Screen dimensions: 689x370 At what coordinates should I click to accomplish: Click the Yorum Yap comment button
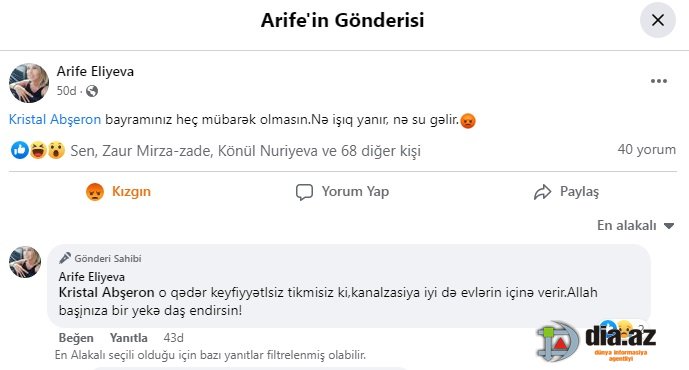pyautogui.click(x=342, y=192)
